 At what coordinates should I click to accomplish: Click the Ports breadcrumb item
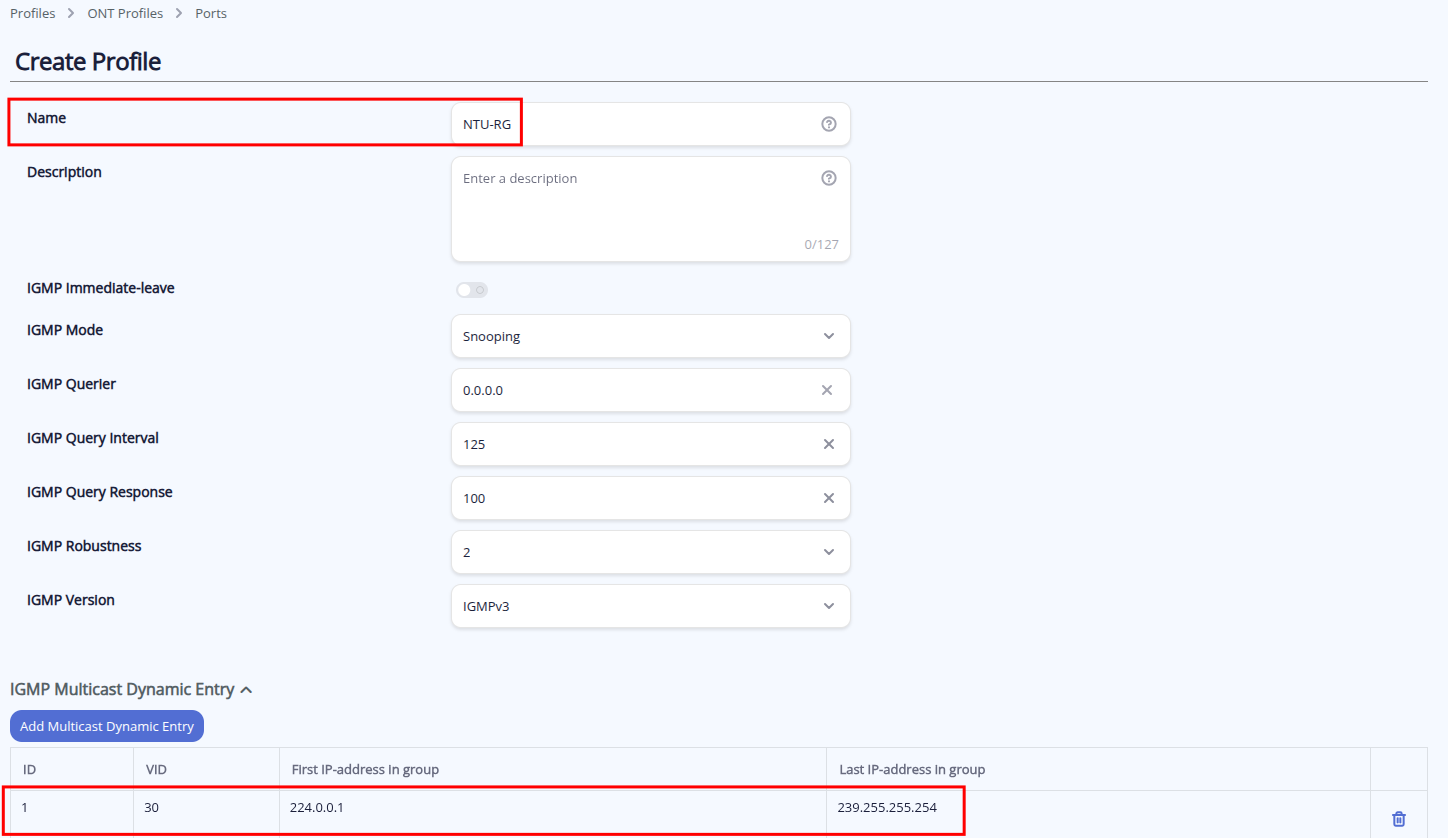tap(211, 14)
